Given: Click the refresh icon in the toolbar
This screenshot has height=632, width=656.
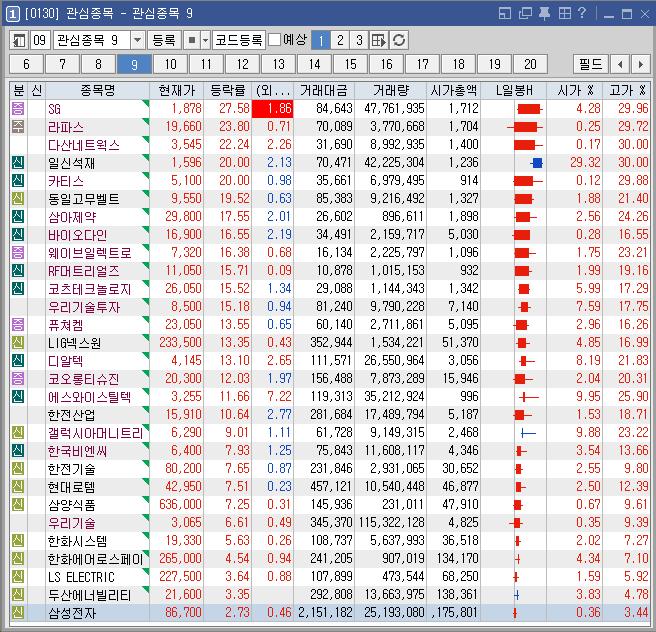Looking at the screenshot, I should [x=399, y=41].
